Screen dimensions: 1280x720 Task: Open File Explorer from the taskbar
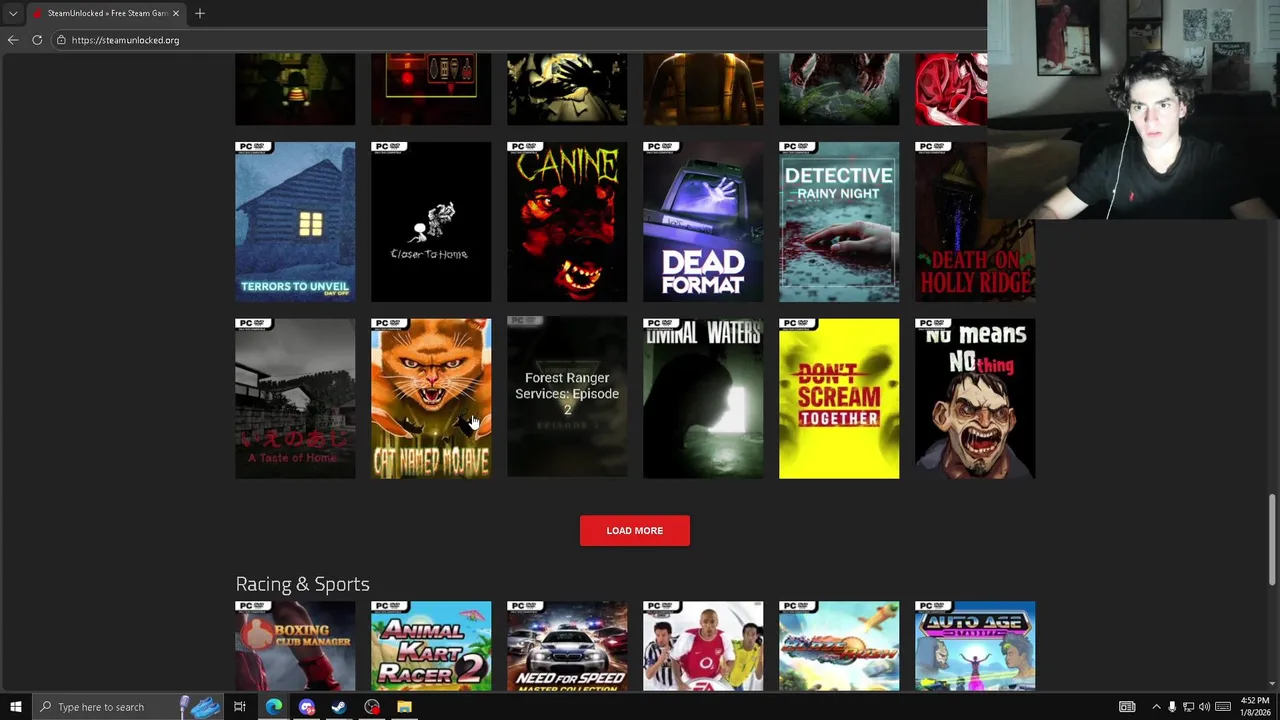point(404,707)
